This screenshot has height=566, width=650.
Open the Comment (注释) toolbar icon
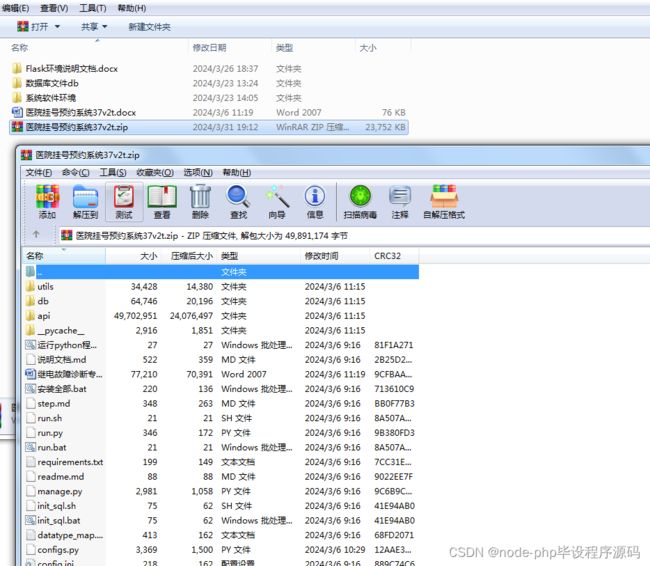[400, 202]
